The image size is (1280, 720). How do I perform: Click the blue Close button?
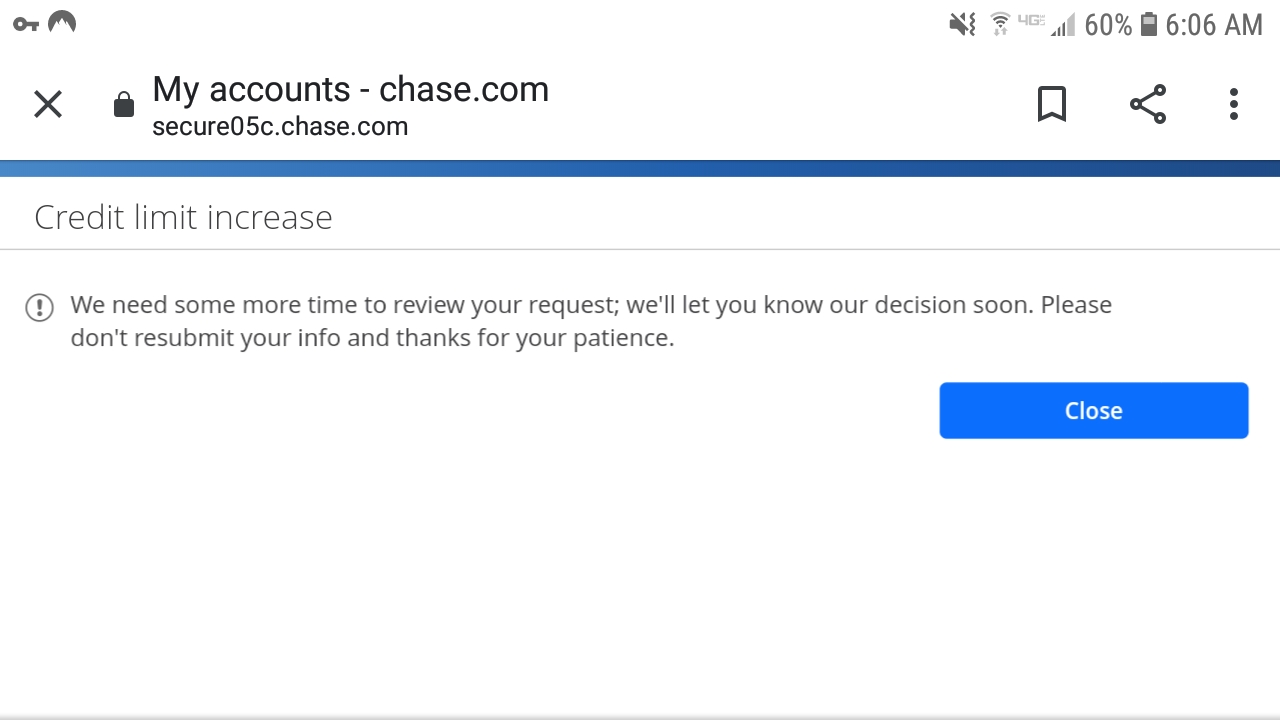1093,410
